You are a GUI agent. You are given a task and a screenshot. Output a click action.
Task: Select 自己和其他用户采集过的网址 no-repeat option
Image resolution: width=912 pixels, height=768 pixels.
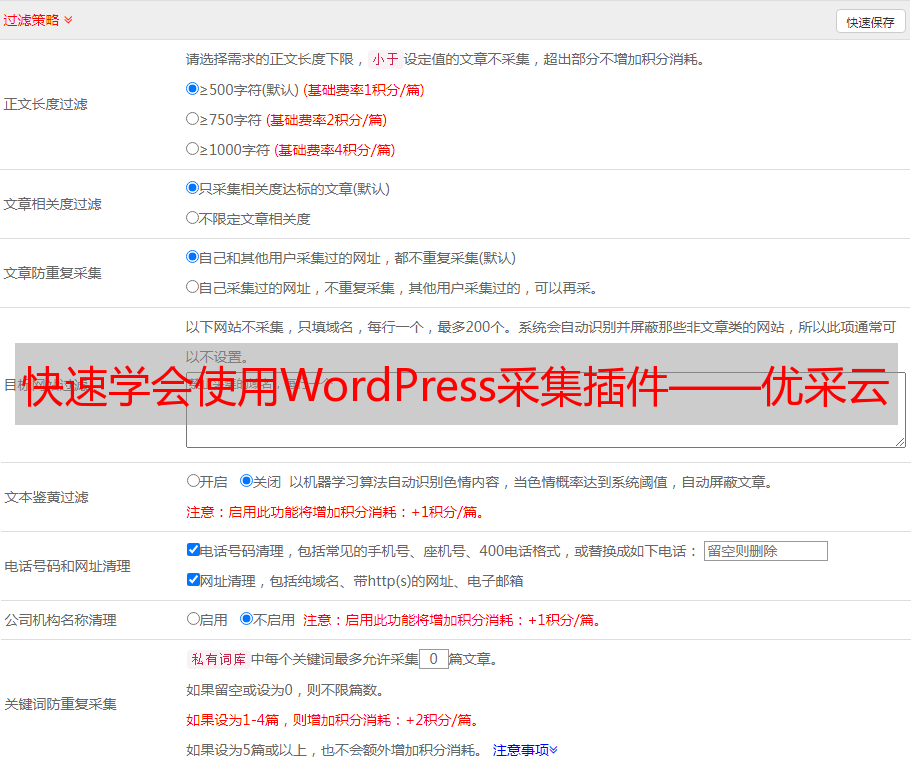click(193, 257)
